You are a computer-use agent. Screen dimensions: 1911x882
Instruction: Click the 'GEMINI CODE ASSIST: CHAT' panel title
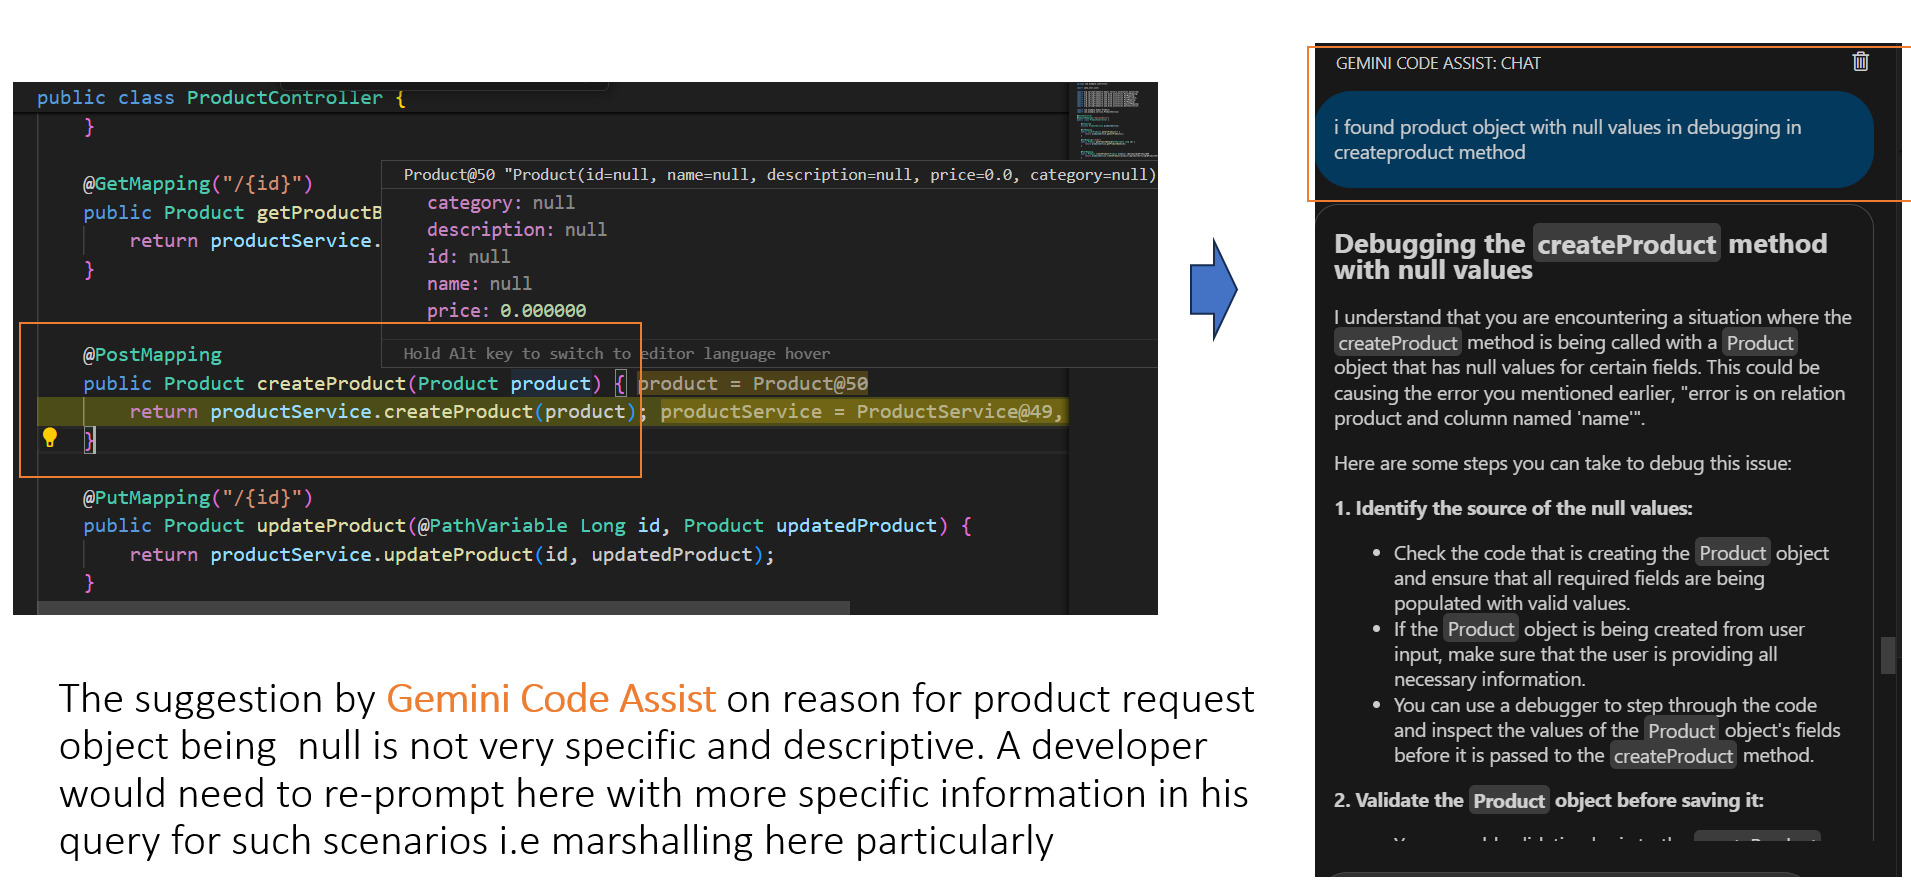1437,63
